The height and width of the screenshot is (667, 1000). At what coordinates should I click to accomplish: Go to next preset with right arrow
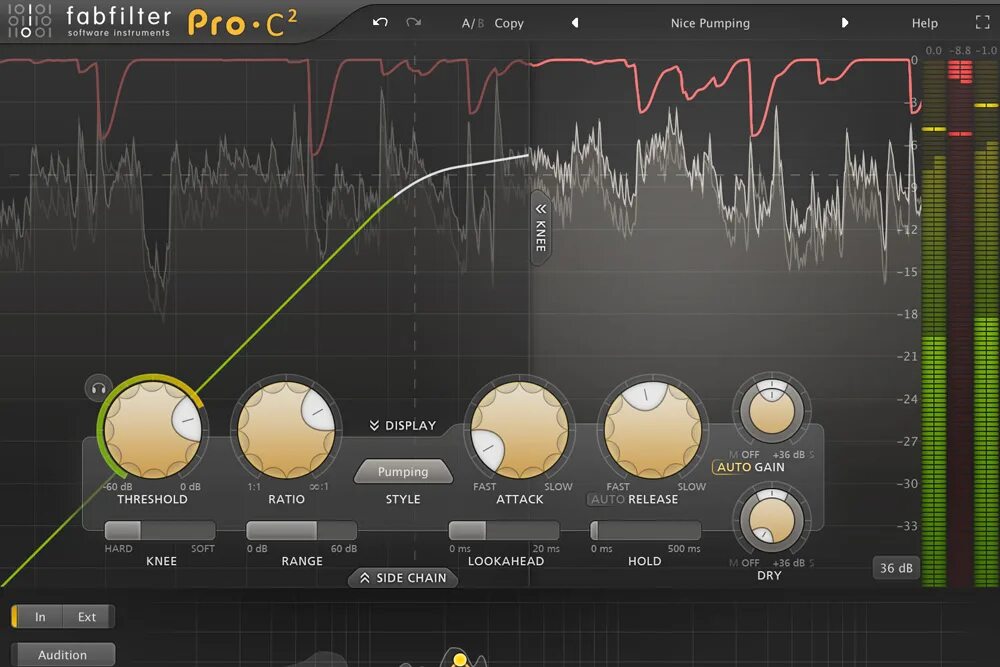[844, 23]
